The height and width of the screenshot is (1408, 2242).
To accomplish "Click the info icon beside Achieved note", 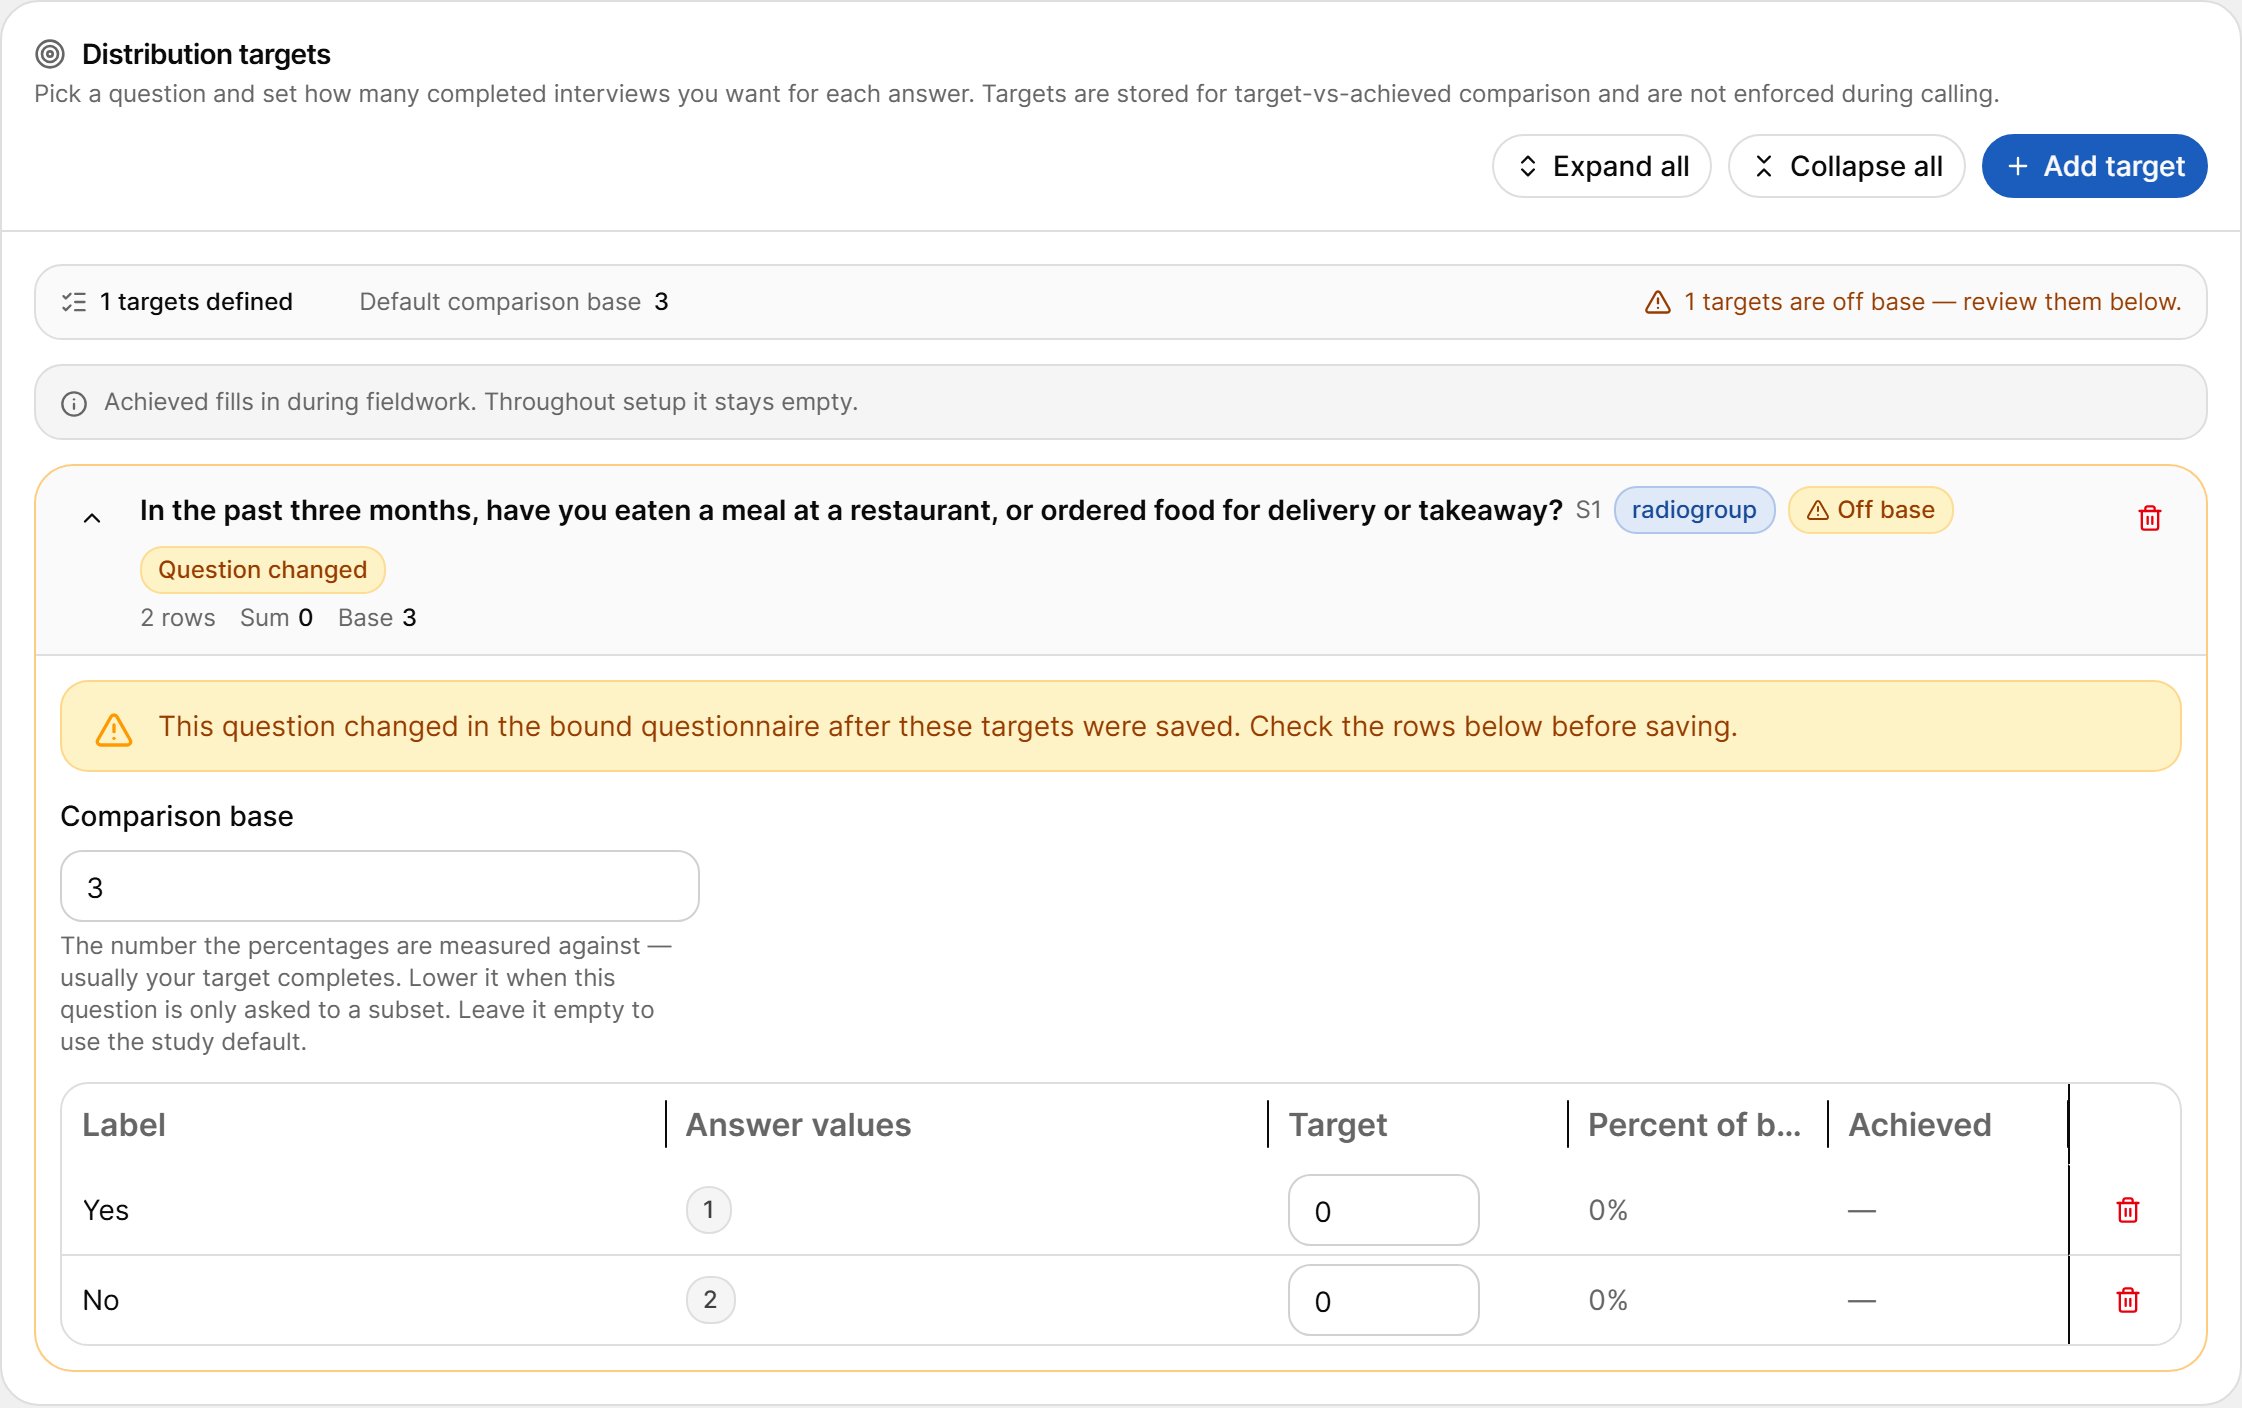I will coord(74,403).
